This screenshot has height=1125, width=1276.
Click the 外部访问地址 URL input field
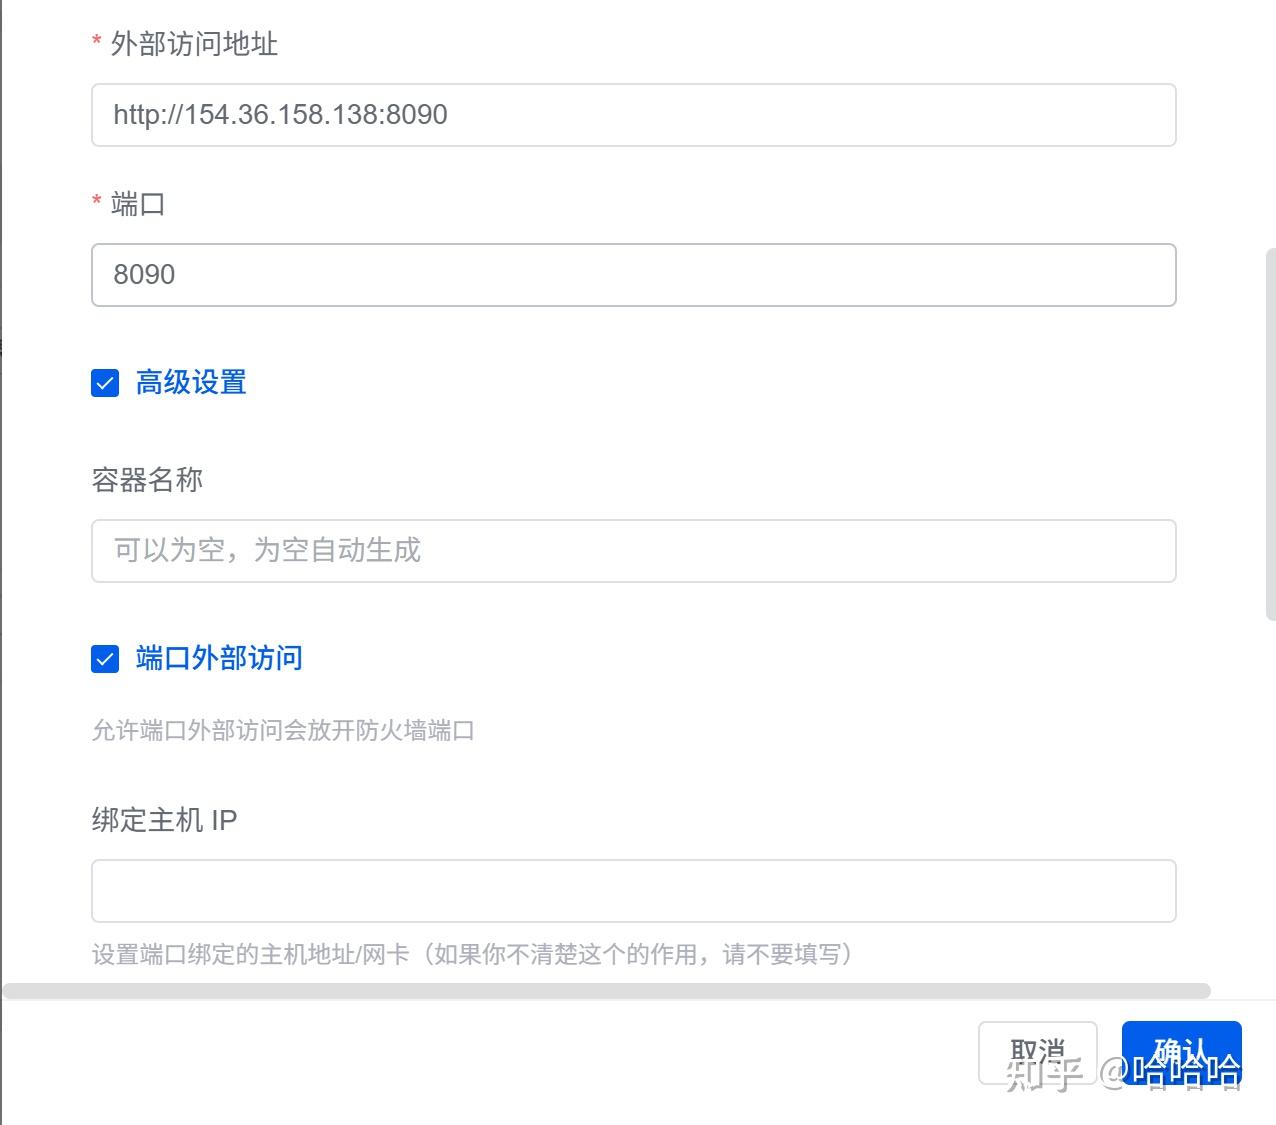633,115
